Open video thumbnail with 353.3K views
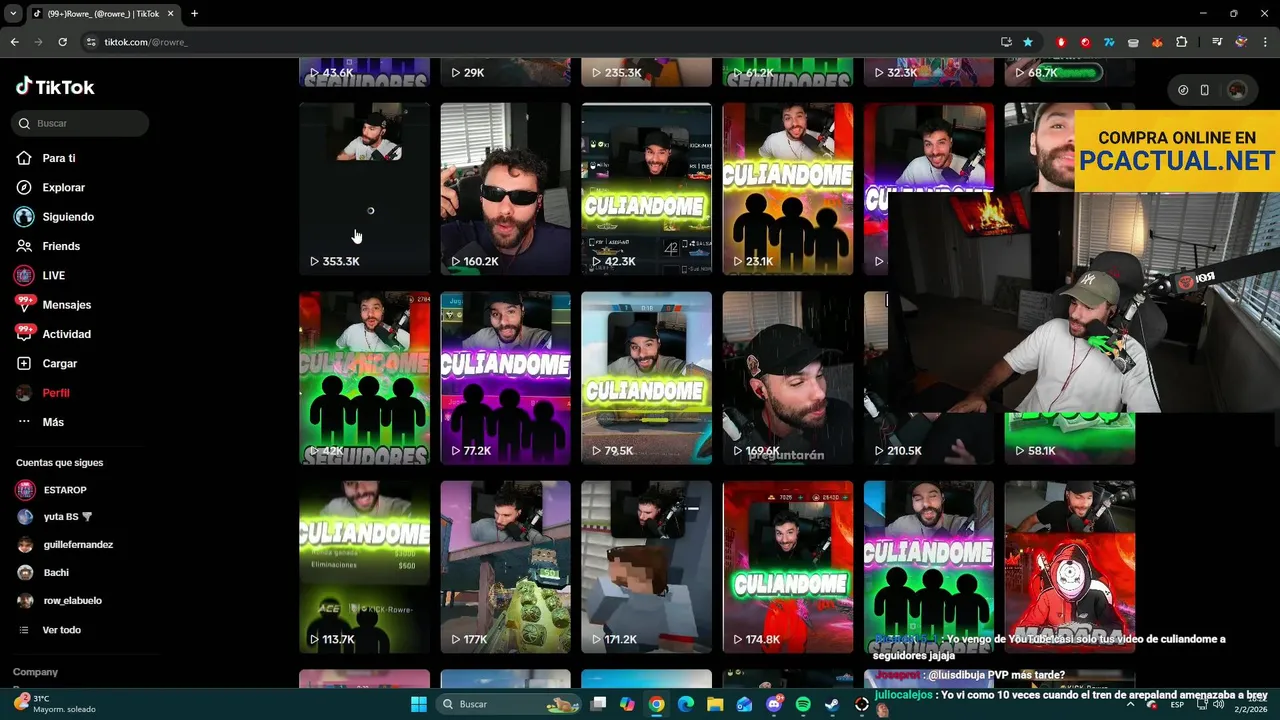Viewport: 1280px width, 720px height. [364, 189]
